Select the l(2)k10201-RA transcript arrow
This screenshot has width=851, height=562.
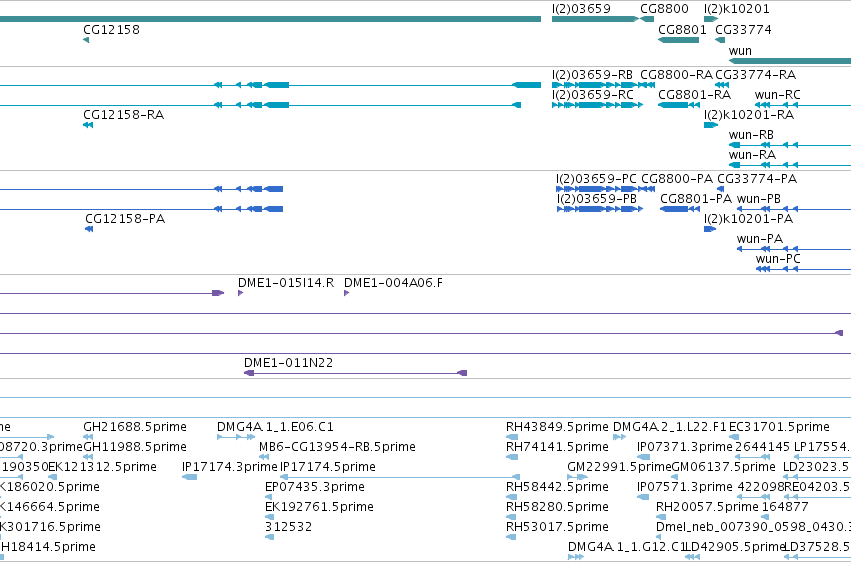tap(711, 125)
